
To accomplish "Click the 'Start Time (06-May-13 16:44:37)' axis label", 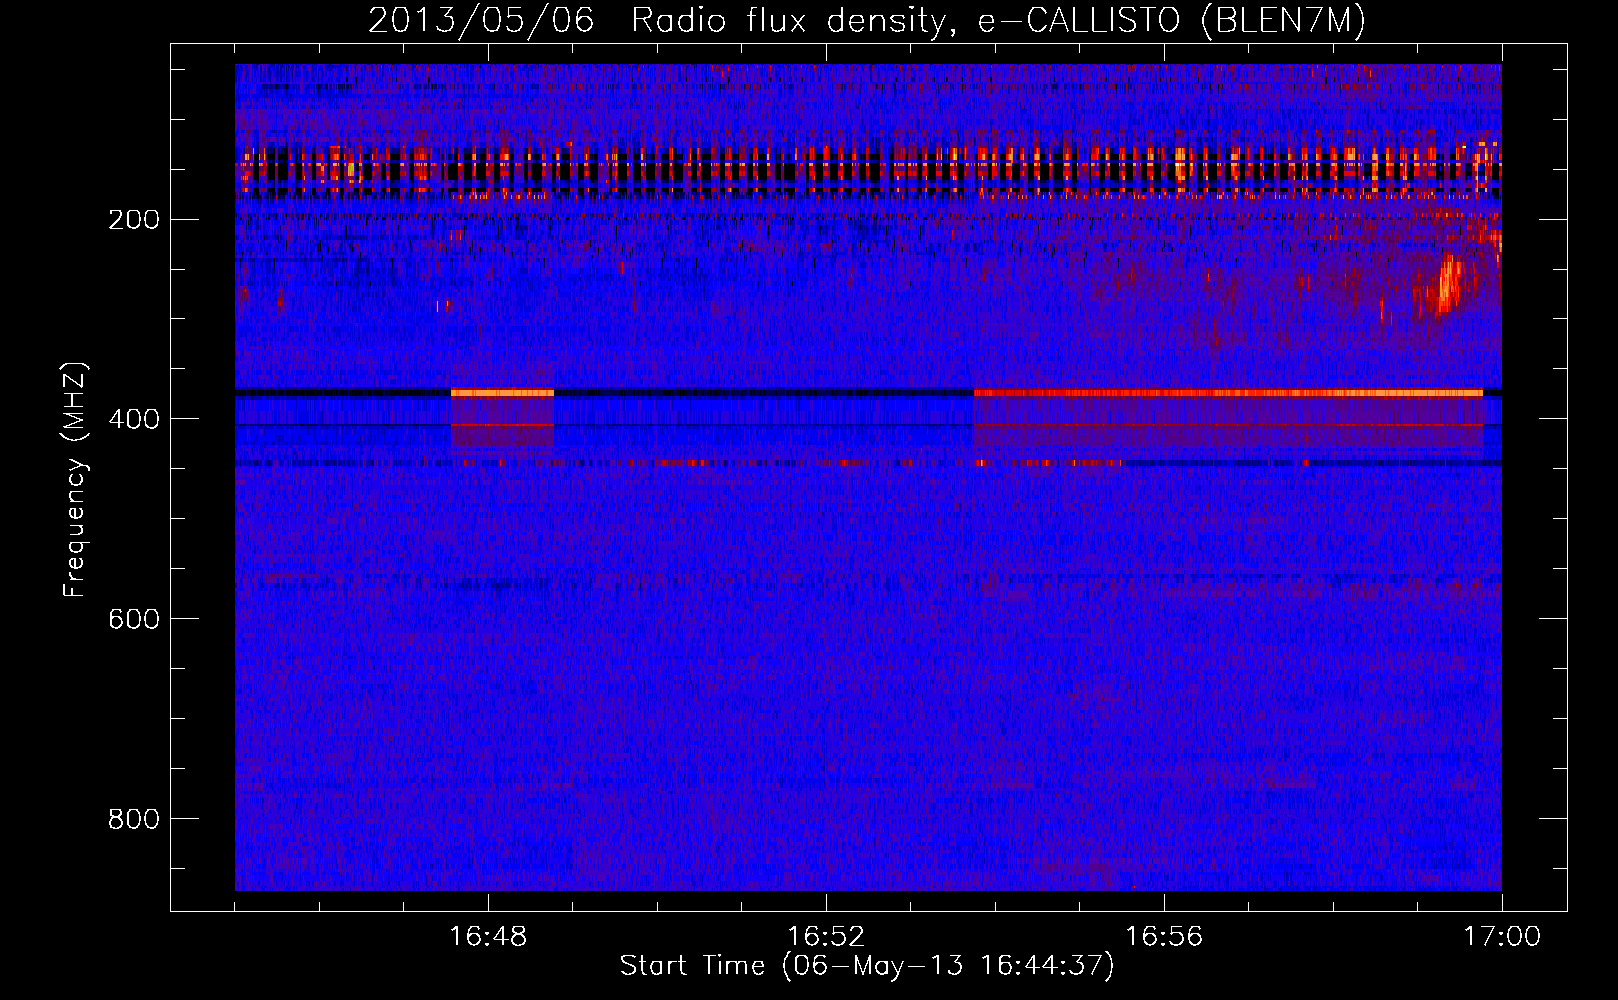I will [867, 966].
